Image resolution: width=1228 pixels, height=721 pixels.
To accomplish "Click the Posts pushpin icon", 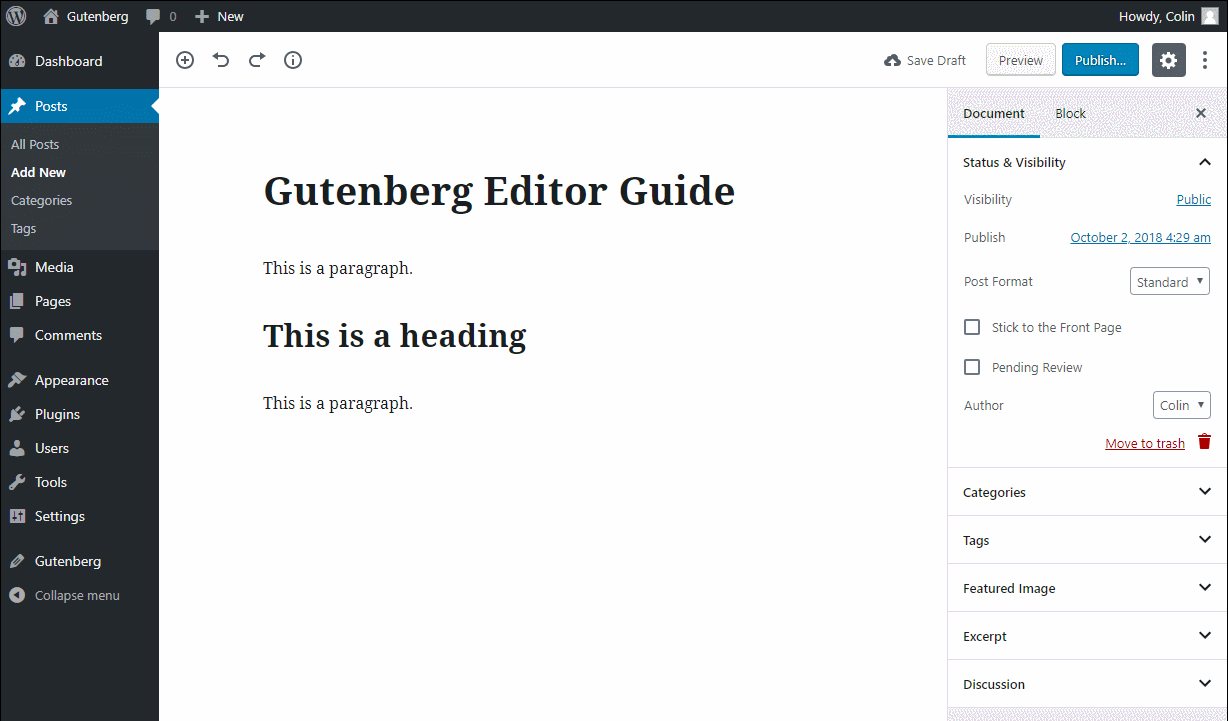I will pos(17,106).
